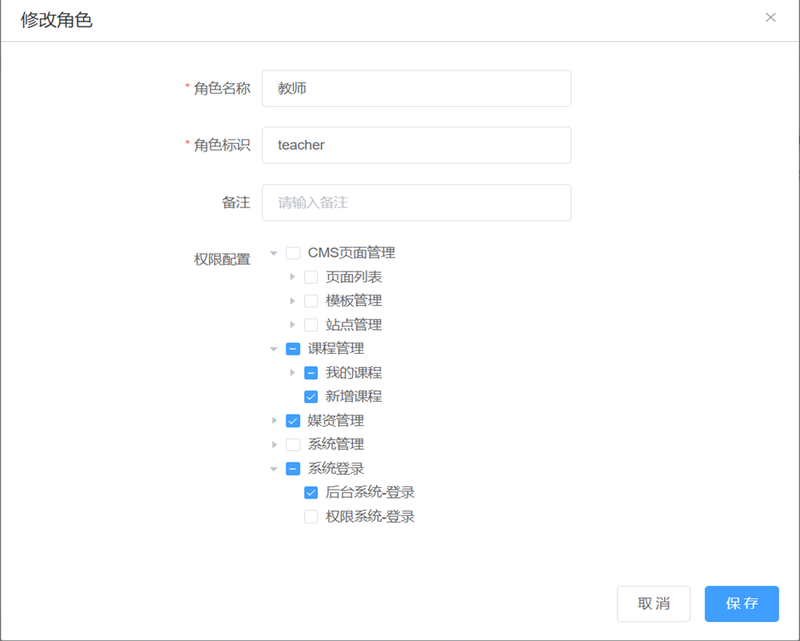Uncheck the 新增课程 checkbox

coord(311,397)
